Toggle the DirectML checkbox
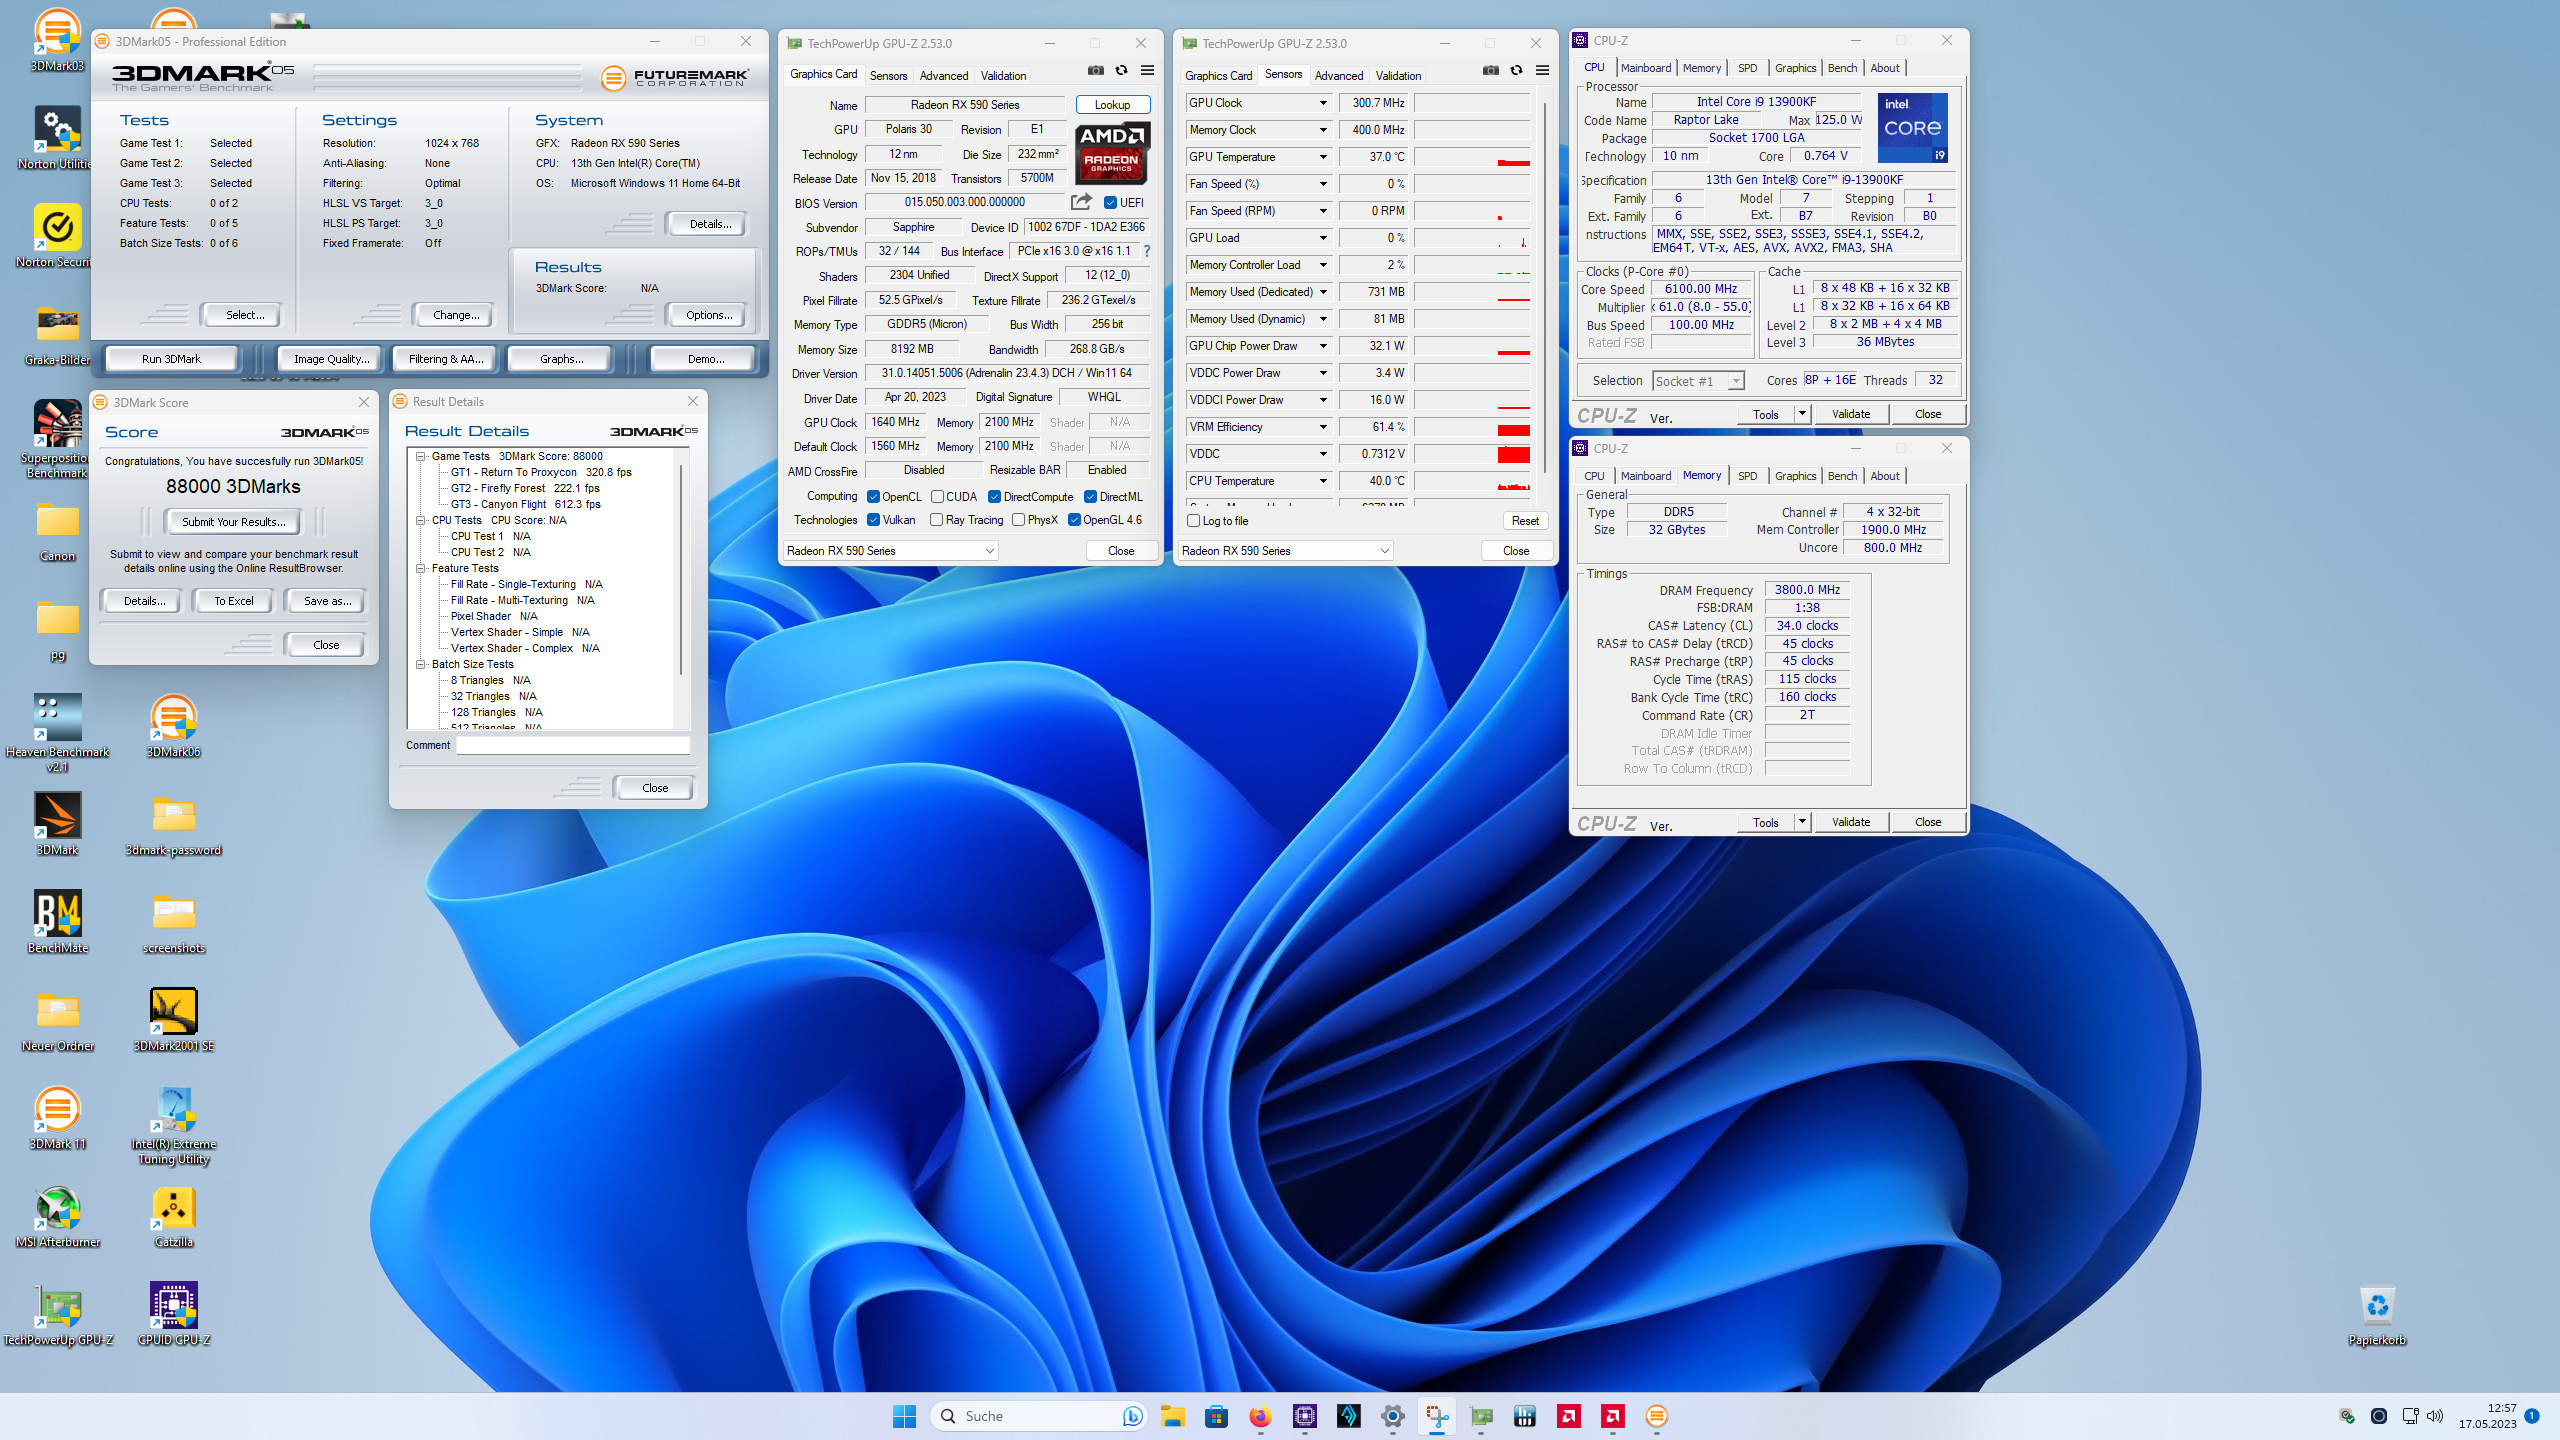This screenshot has height=1440, width=2560. click(1090, 497)
